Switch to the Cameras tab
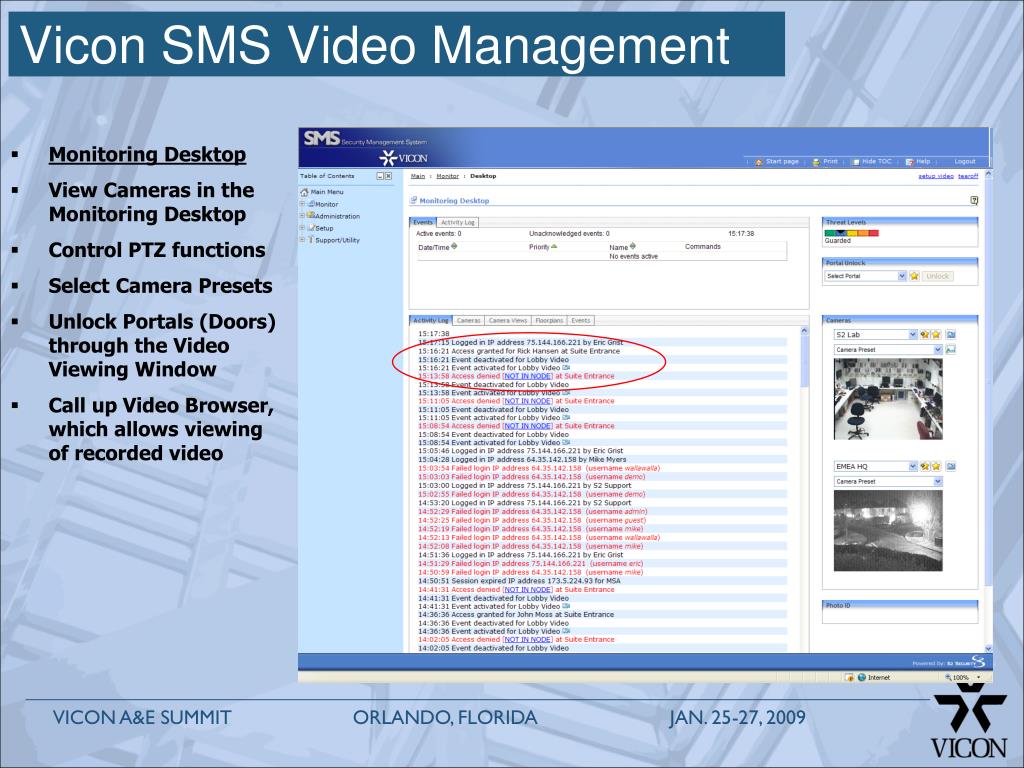The image size is (1024, 768). 468,321
